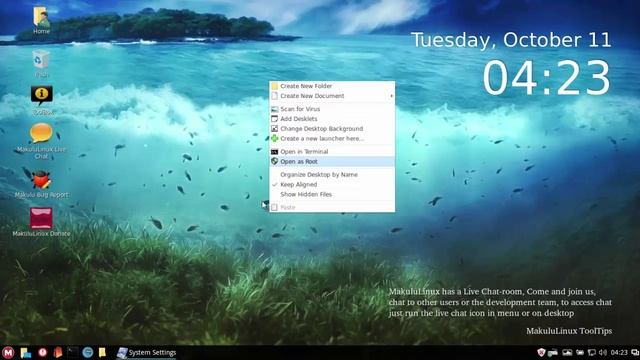Open the network connection tray icon
Screen dimensions: 640x360
[591, 352]
